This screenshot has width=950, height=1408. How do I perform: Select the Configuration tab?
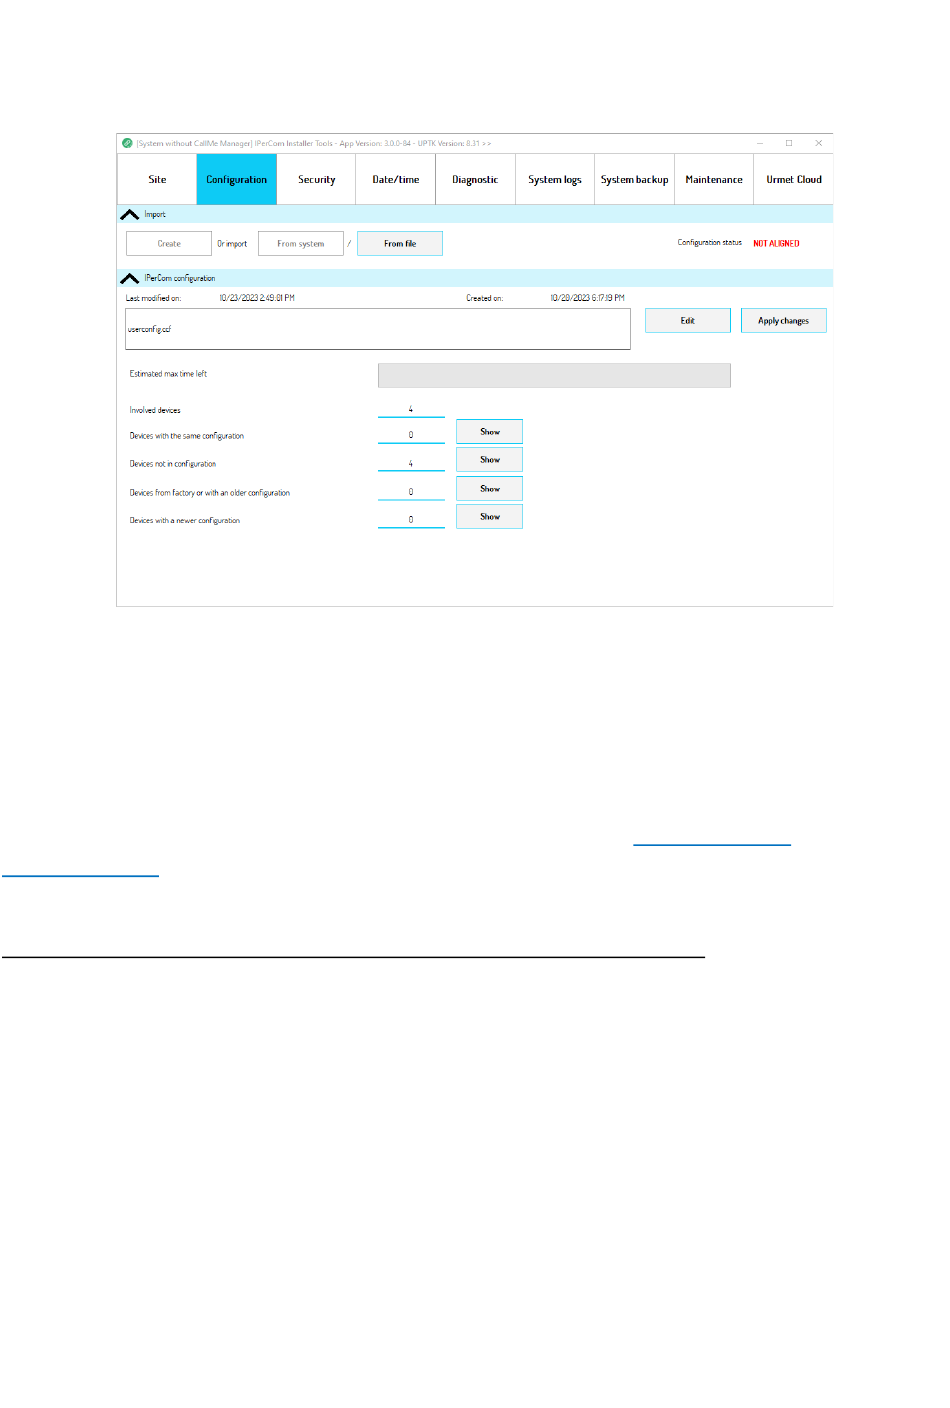(x=237, y=180)
